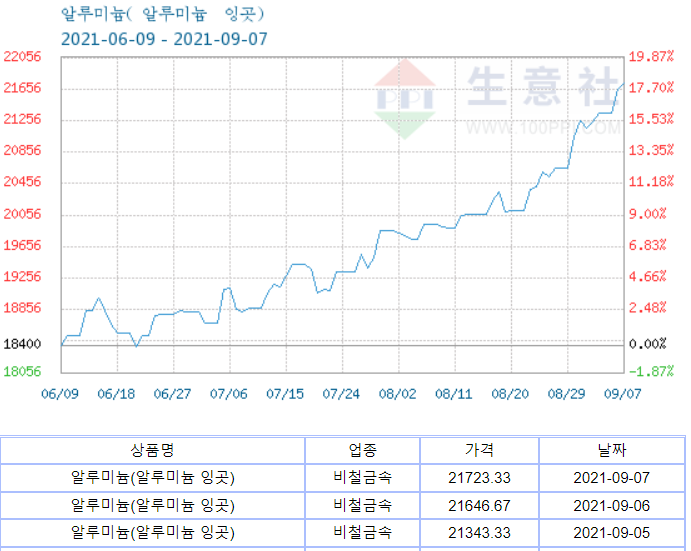This screenshot has height=551, width=691.
Task: Click the price cell 21343.33
Action: tap(479, 533)
